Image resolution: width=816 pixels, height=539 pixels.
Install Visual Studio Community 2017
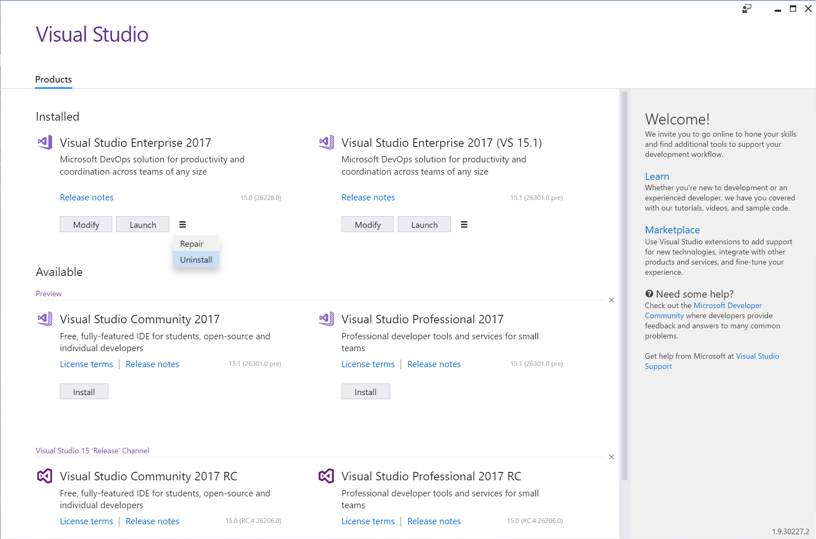84,392
